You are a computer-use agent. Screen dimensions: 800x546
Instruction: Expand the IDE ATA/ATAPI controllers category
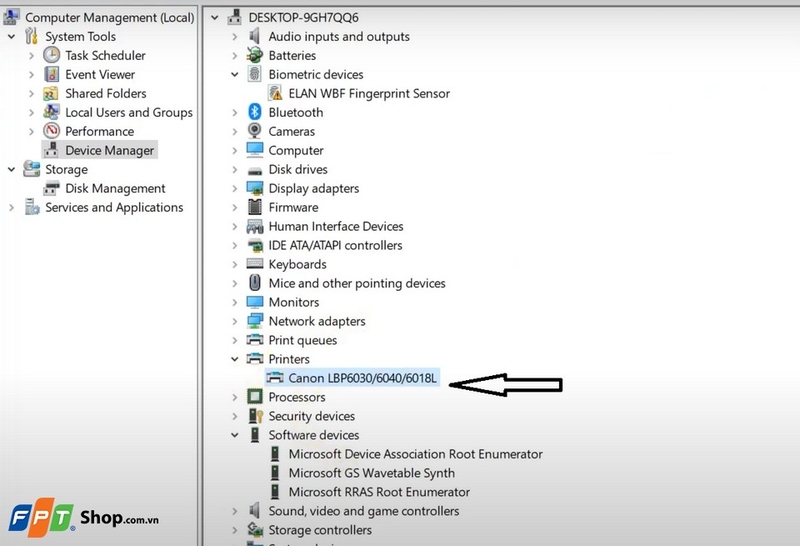coord(235,245)
